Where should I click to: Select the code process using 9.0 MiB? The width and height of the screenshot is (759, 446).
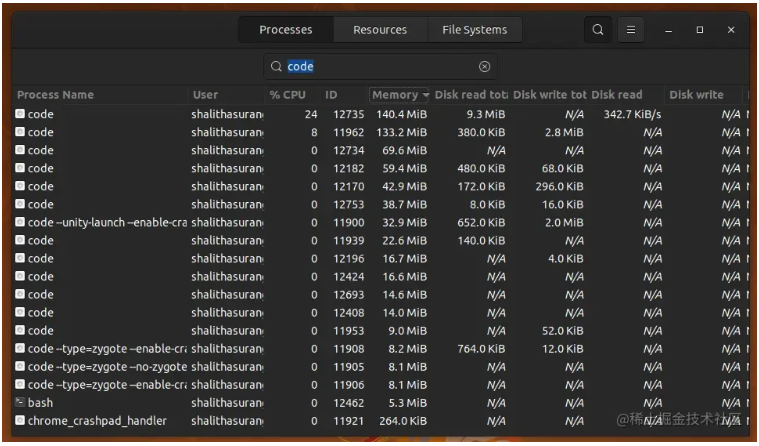pyautogui.click(x=380, y=330)
